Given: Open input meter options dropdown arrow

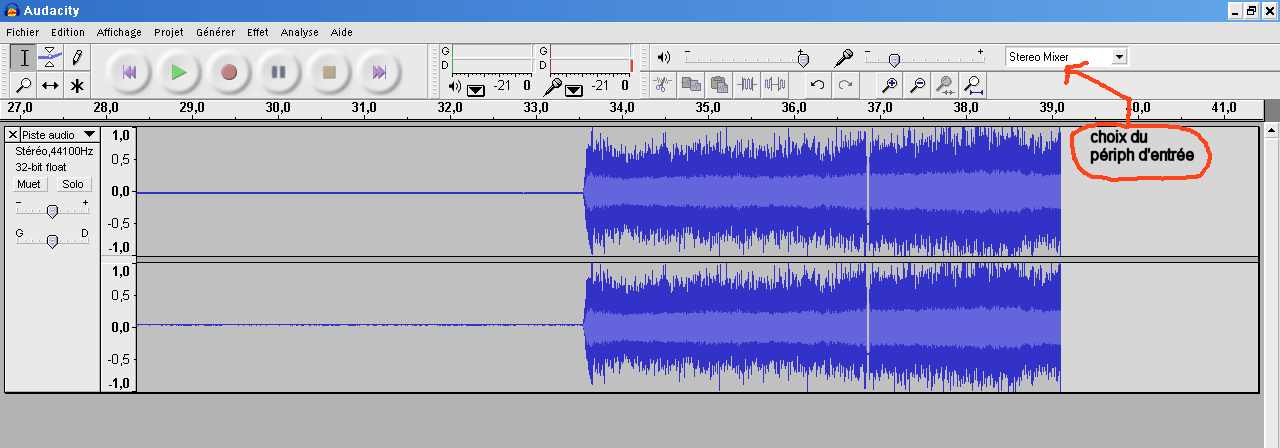Looking at the screenshot, I should [573, 89].
